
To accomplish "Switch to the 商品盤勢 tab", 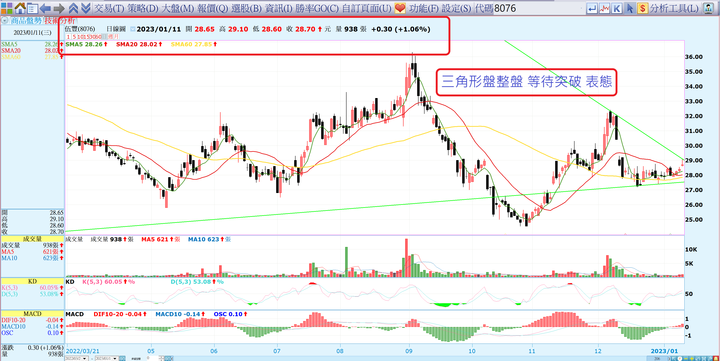I will (26, 21).
